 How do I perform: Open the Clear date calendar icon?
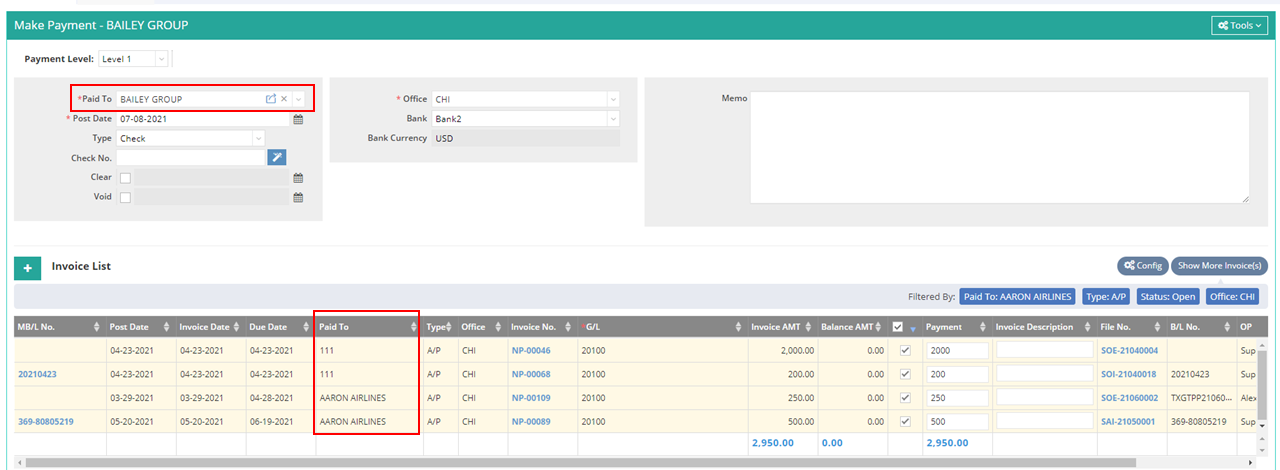coord(298,177)
